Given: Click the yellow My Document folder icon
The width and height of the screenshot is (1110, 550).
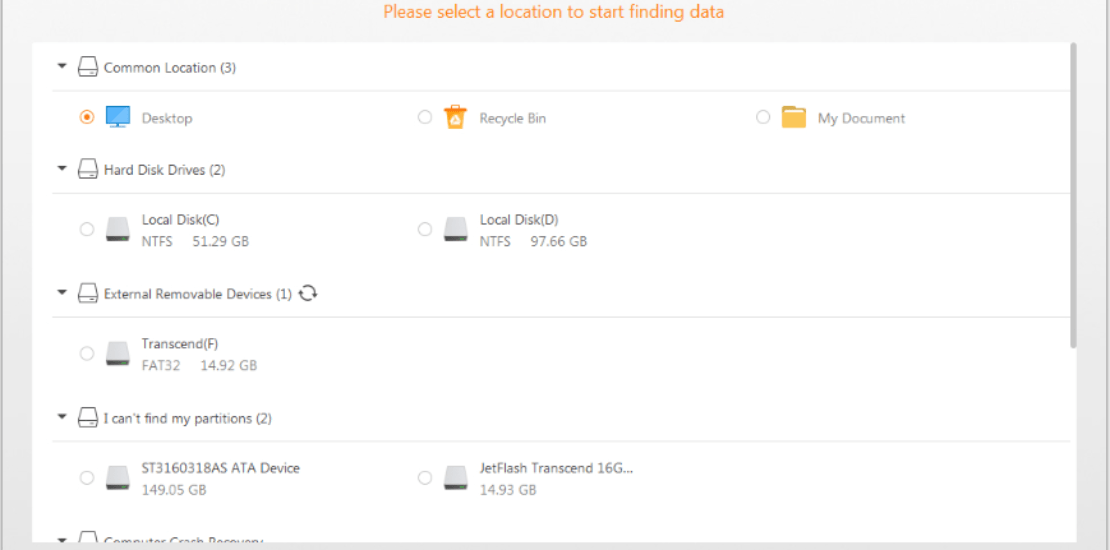Looking at the screenshot, I should [x=794, y=118].
